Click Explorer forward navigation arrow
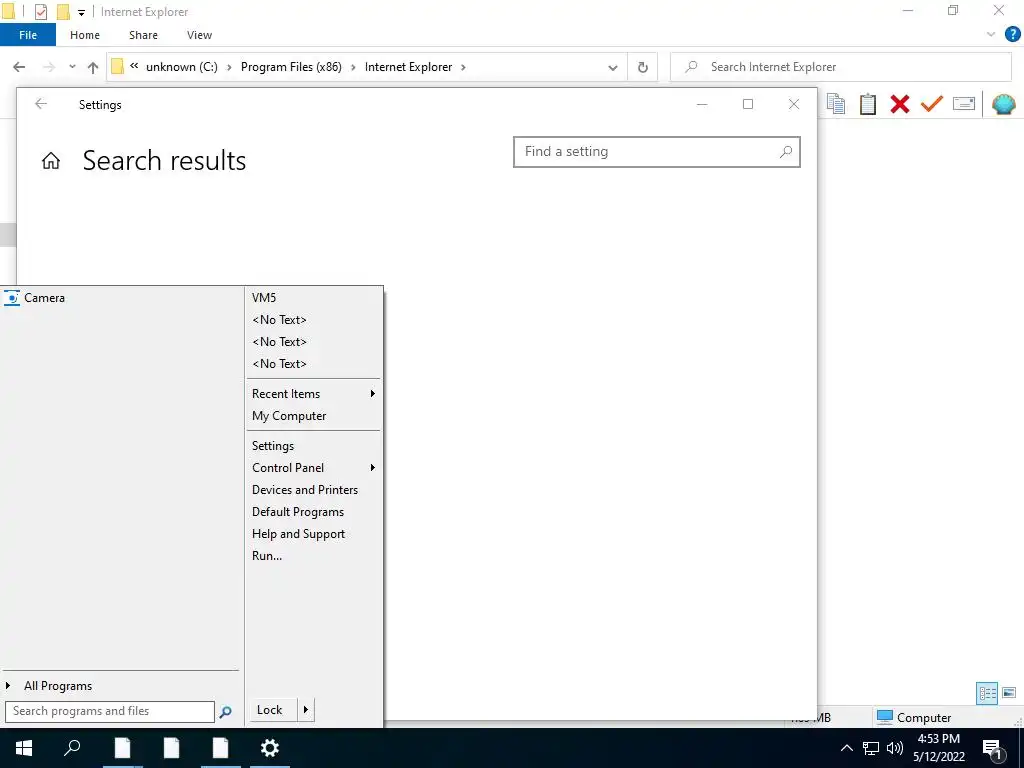This screenshot has width=1024, height=768. coord(49,67)
